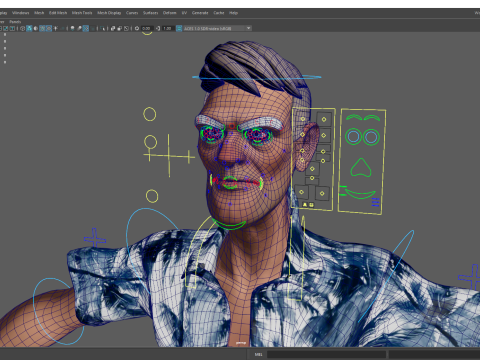
Task: Open the Mesh menu
Action: click(x=39, y=13)
